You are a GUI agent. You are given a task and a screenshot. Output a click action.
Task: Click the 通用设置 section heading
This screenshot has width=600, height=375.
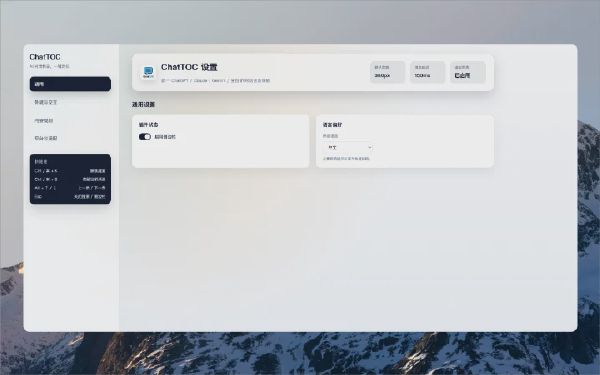(143, 104)
